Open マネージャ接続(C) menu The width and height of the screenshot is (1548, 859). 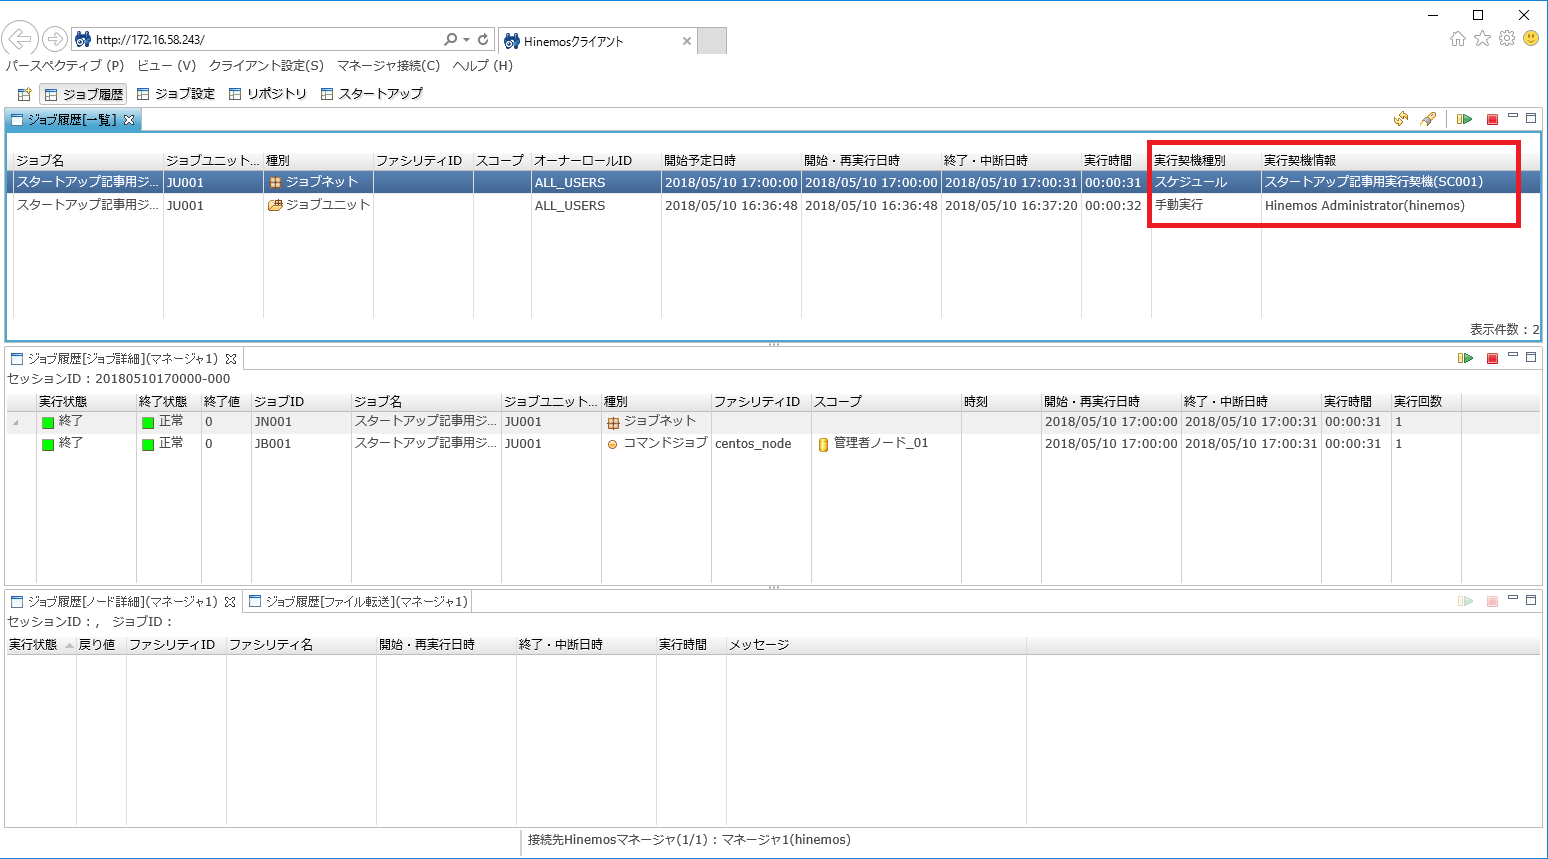(x=388, y=66)
